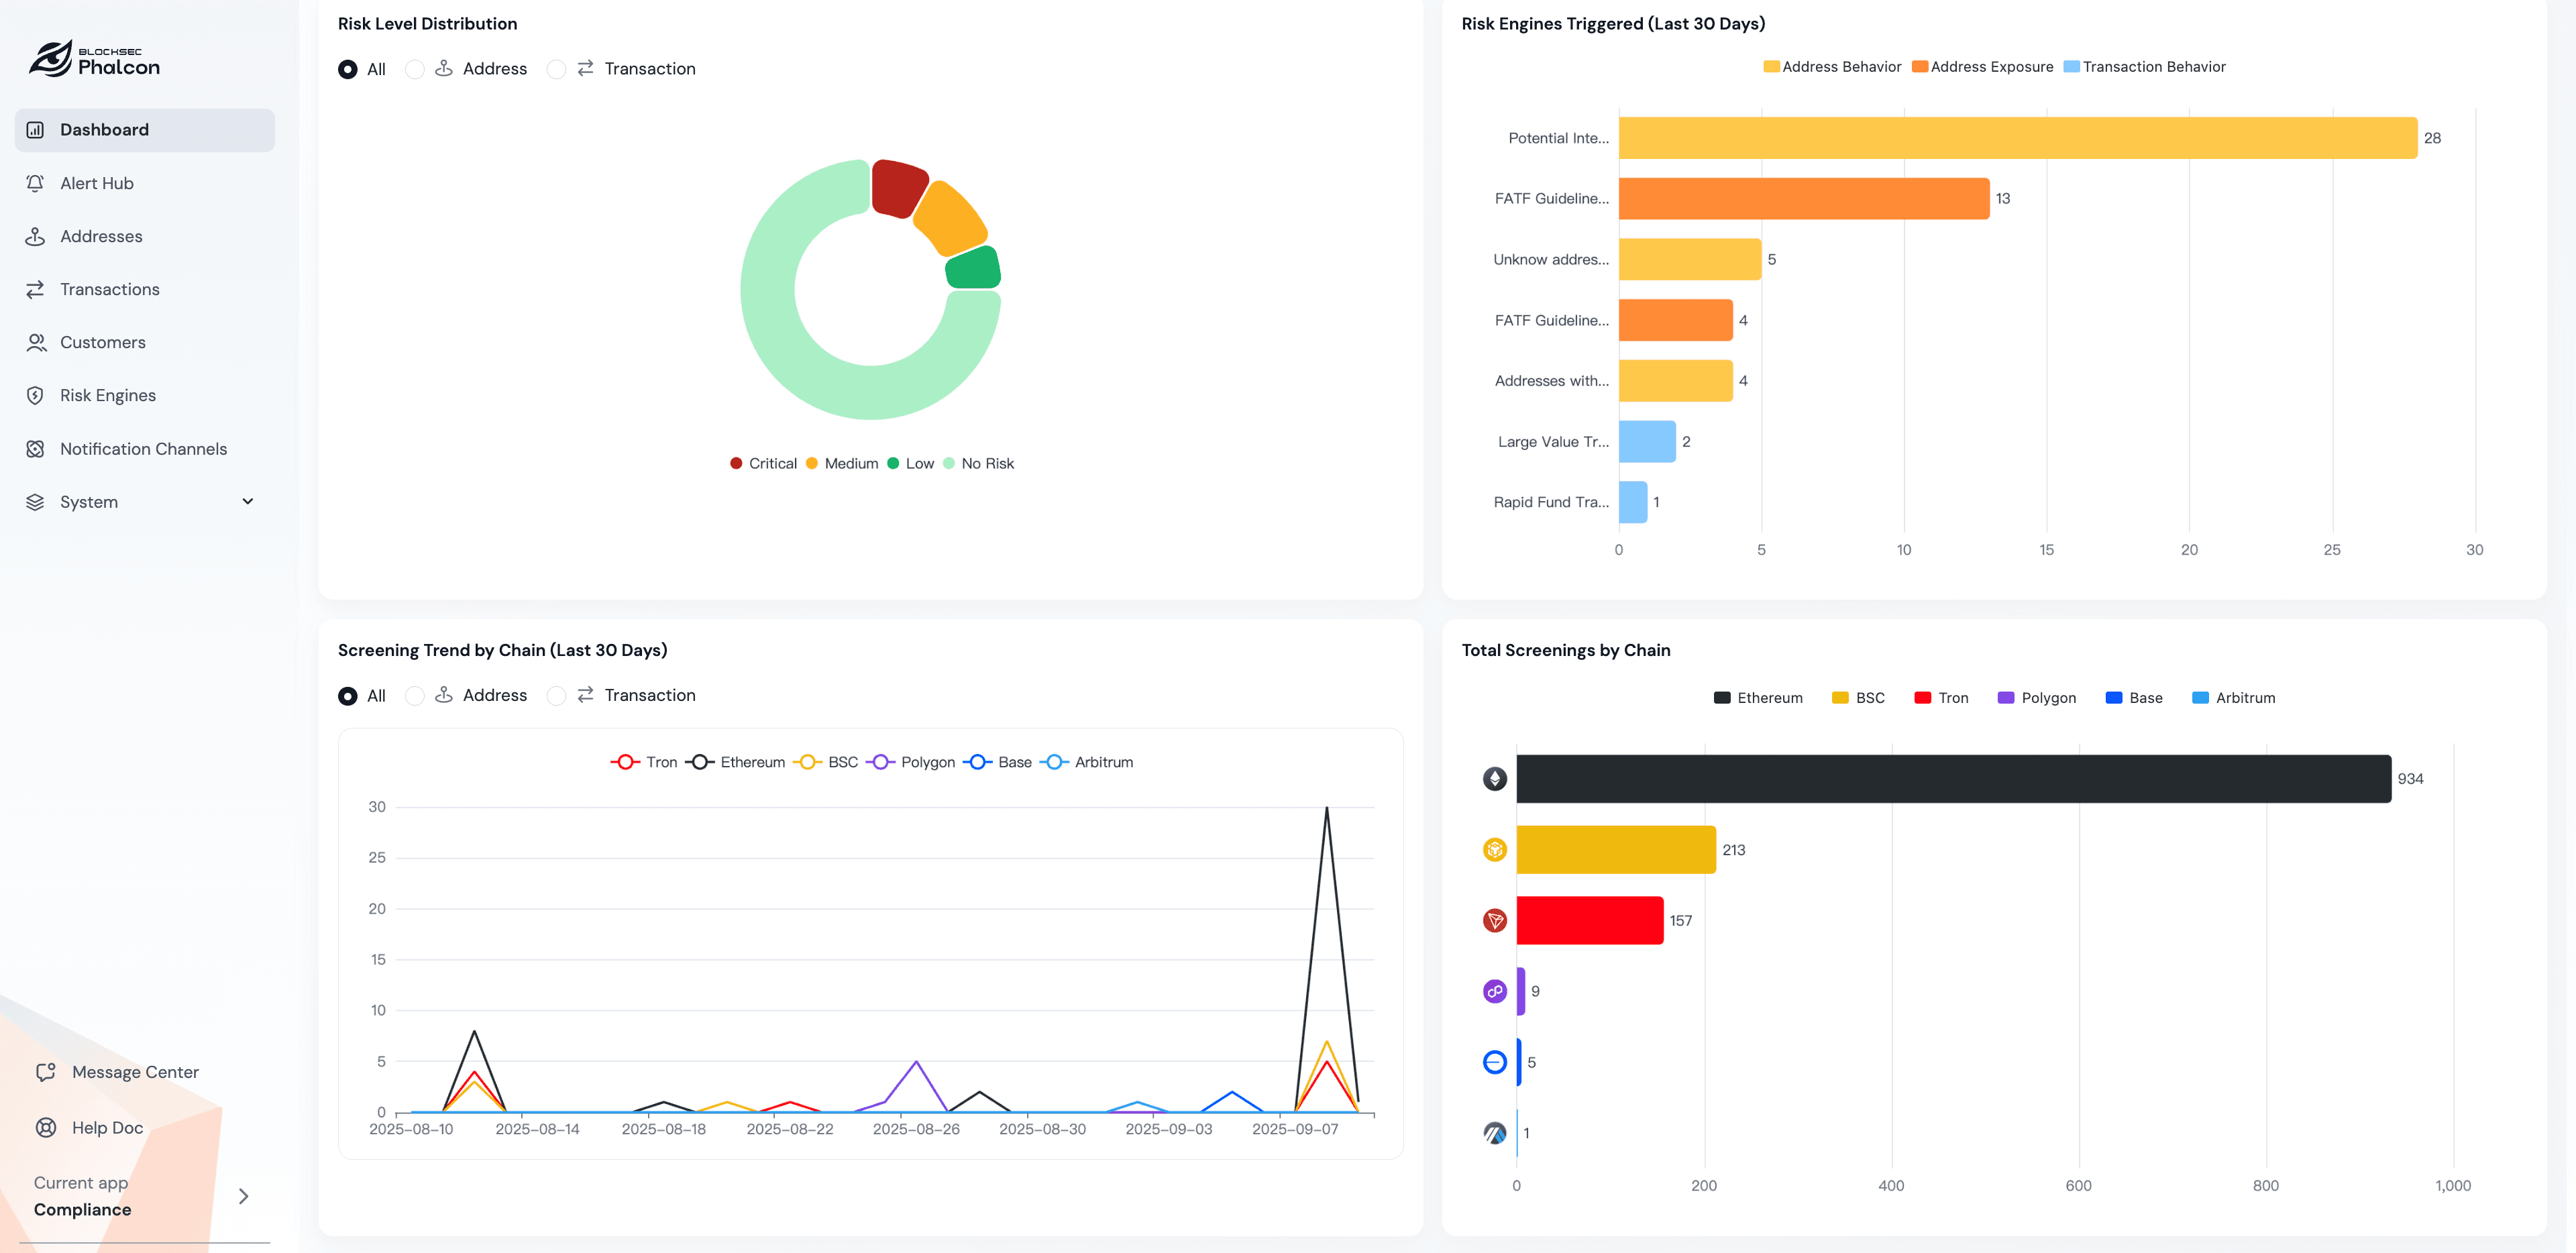Click the Help Doc lifebuoy icon
Screen dimensions: 2576x1253
46,1127
